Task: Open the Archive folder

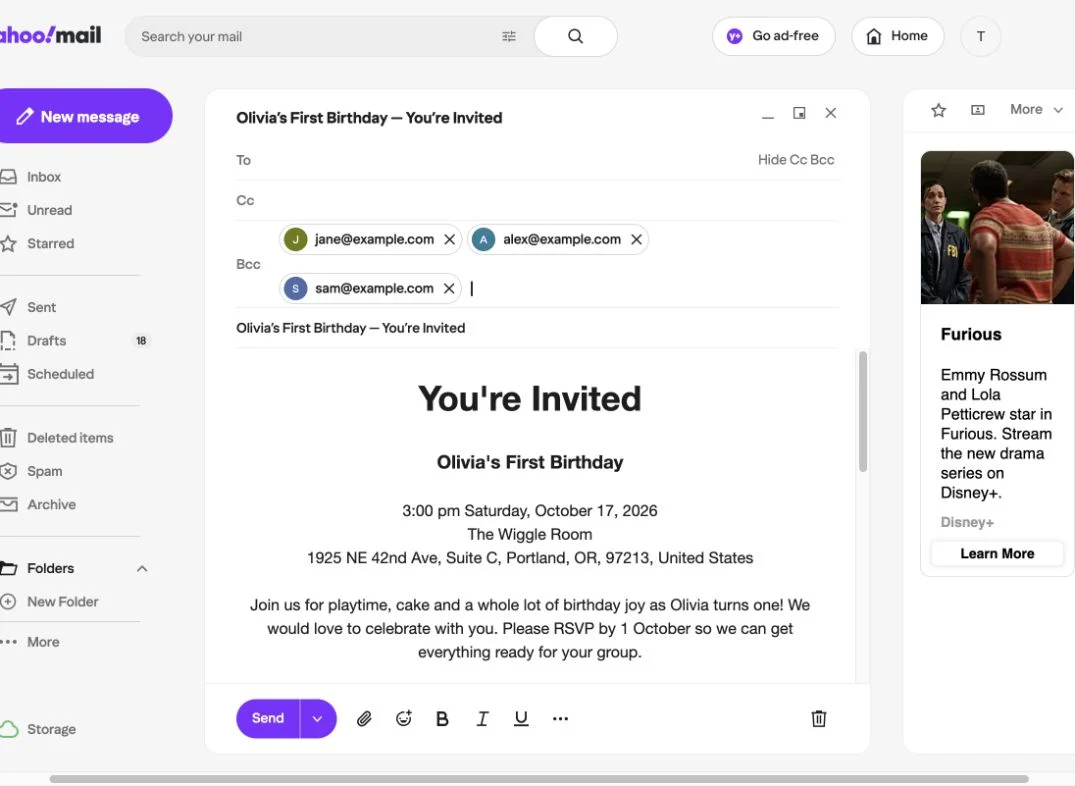Action: (39, 505)
